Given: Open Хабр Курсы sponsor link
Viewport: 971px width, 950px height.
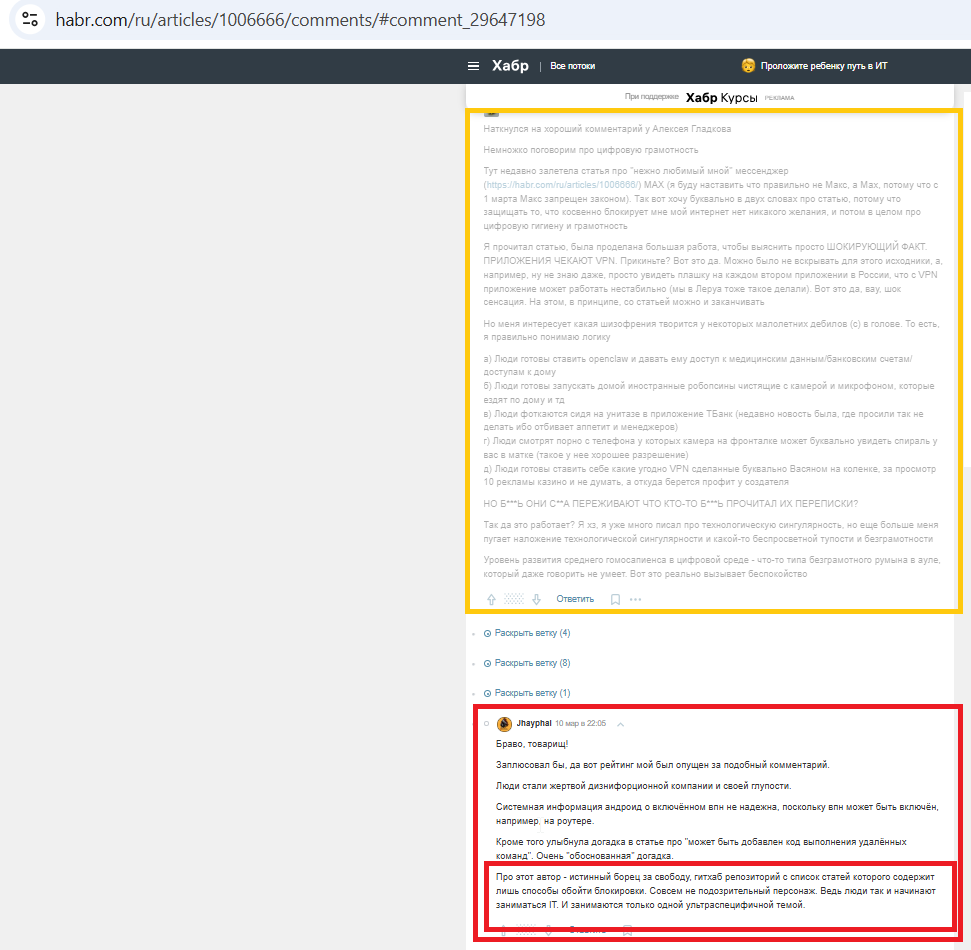Looking at the screenshot, I should (721, 98).
